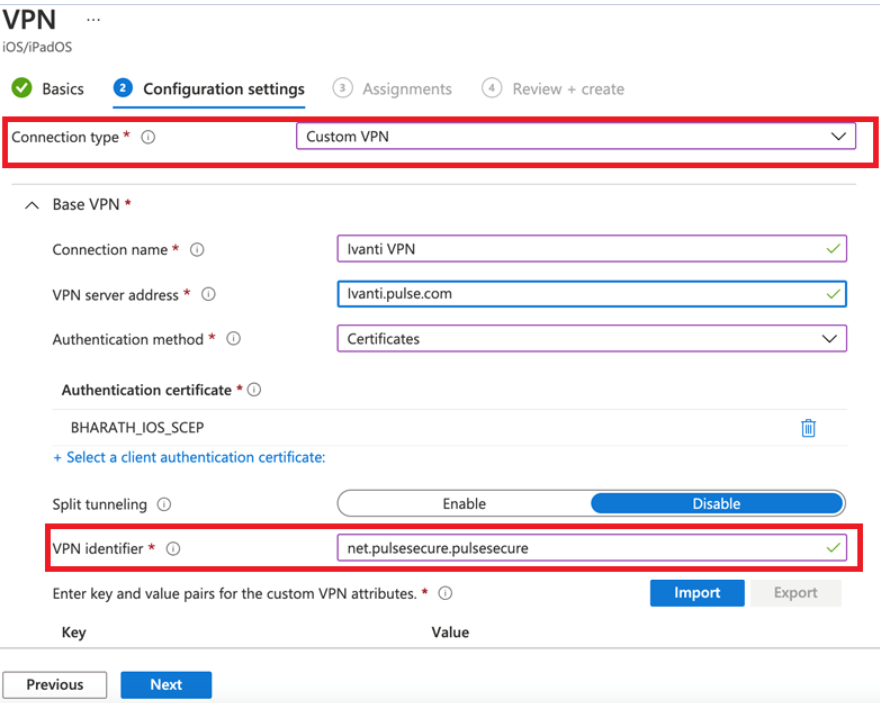Click info icon beside Connection name
The width and height of the screenshot is (880, 703).
(x=197, y=250)
